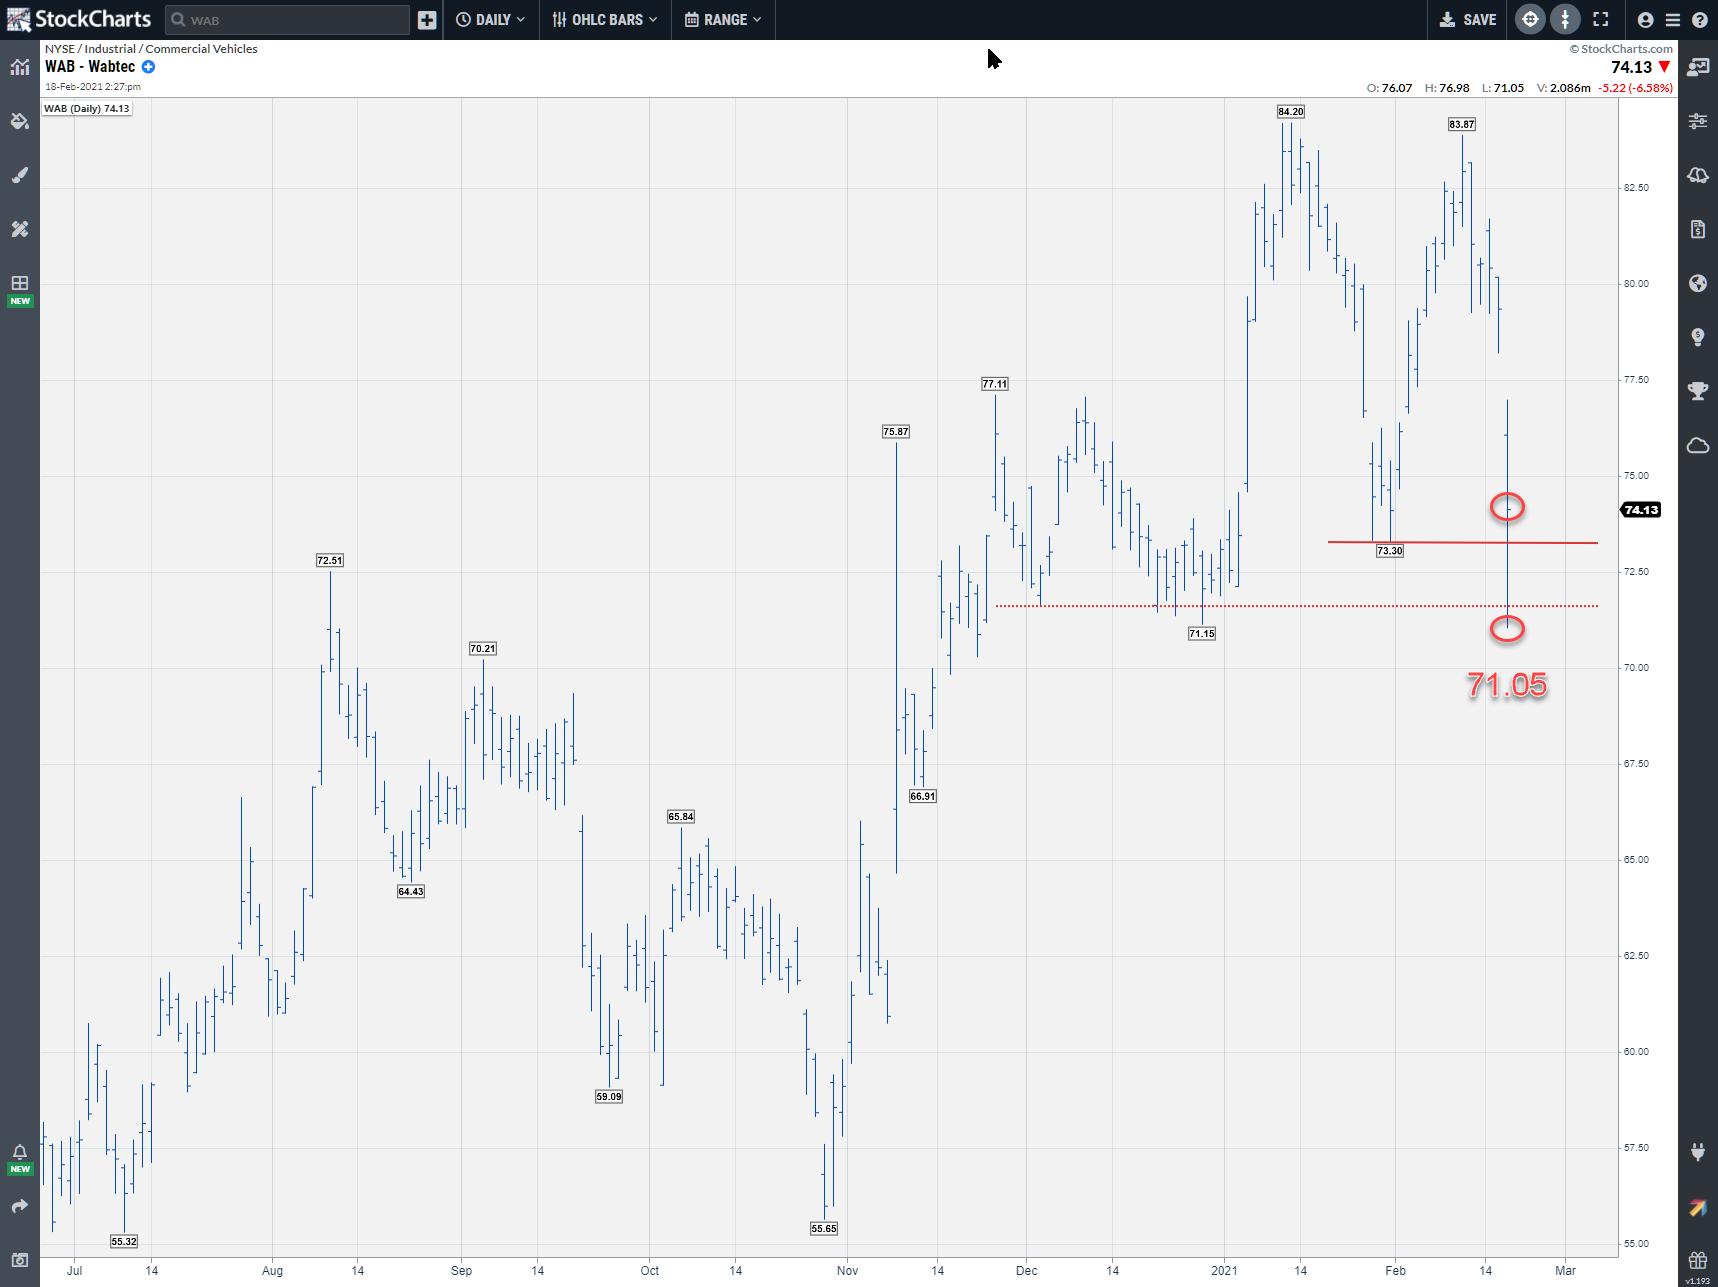Expand the DAILY period dropdown

click(491, 19)
